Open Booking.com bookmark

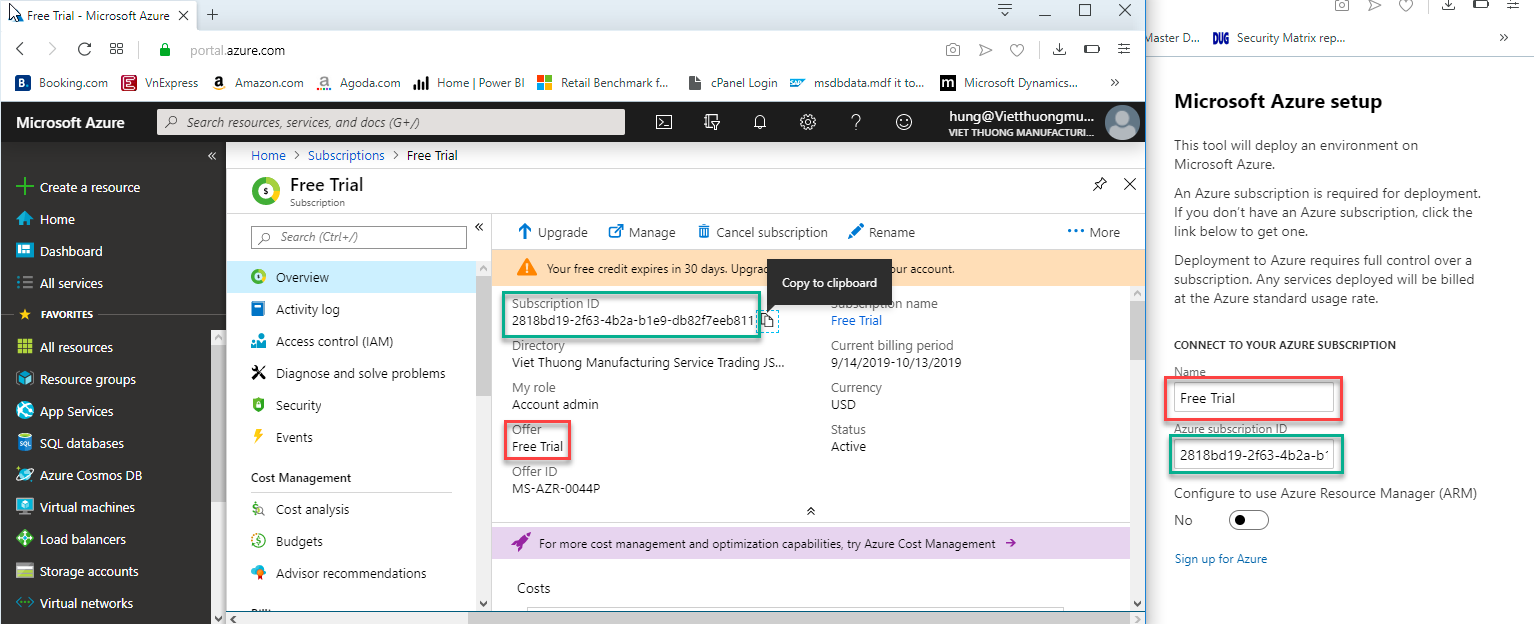[62, 83]
